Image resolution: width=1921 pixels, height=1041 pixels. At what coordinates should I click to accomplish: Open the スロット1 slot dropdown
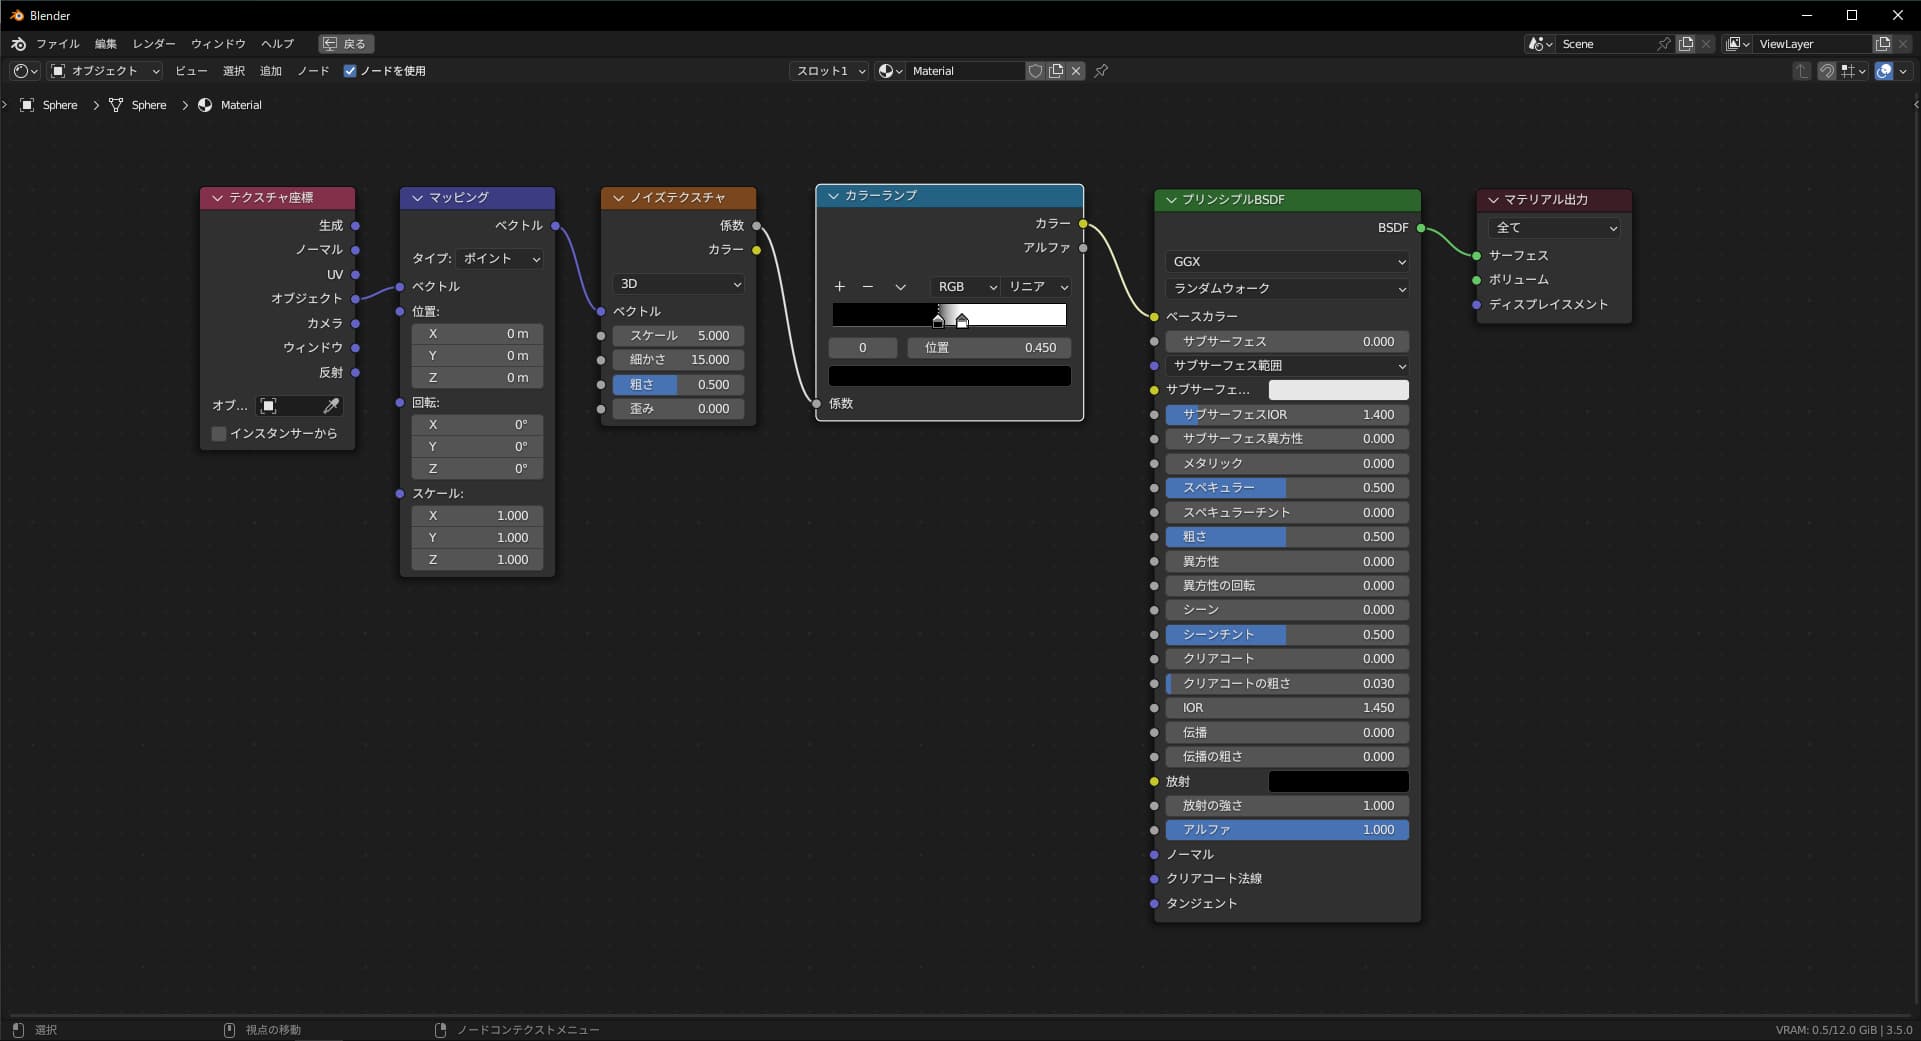pyautogui.click(x=829, y=71)
